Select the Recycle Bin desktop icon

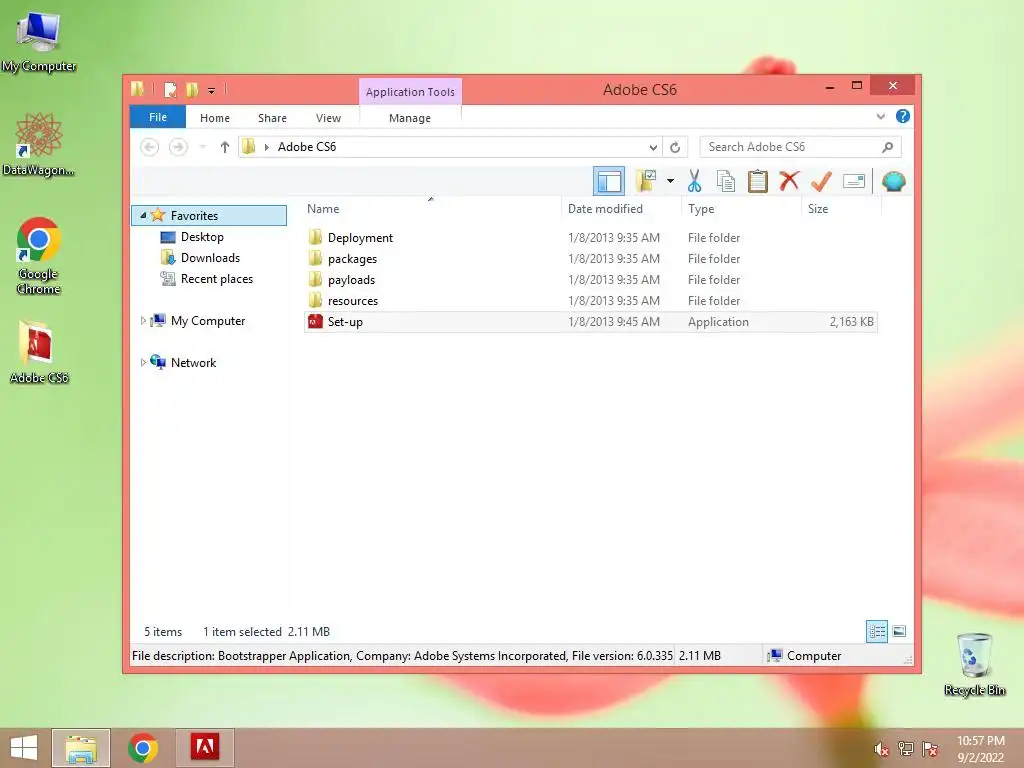(974, 664)
